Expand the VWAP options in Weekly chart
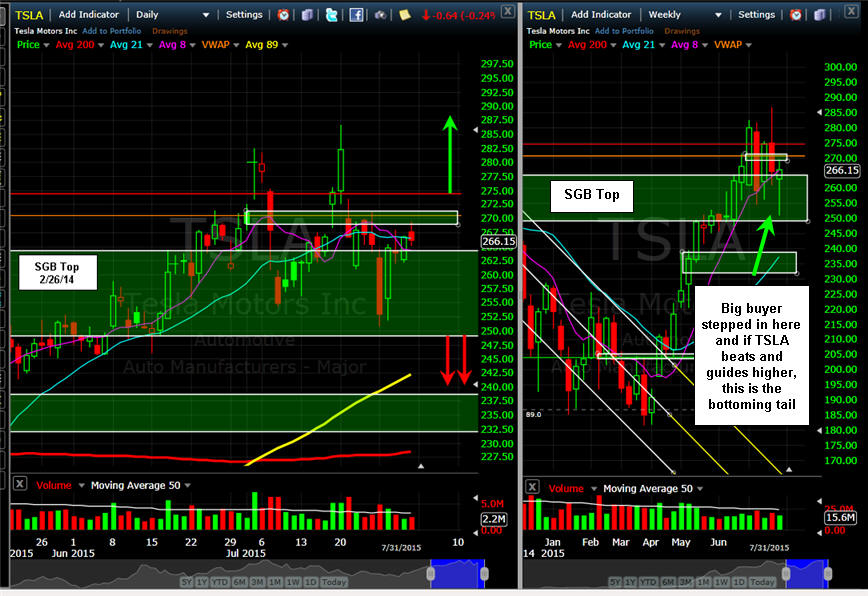Image resolution: width=868 pixels, height=596 pixels. pos(748,45)
